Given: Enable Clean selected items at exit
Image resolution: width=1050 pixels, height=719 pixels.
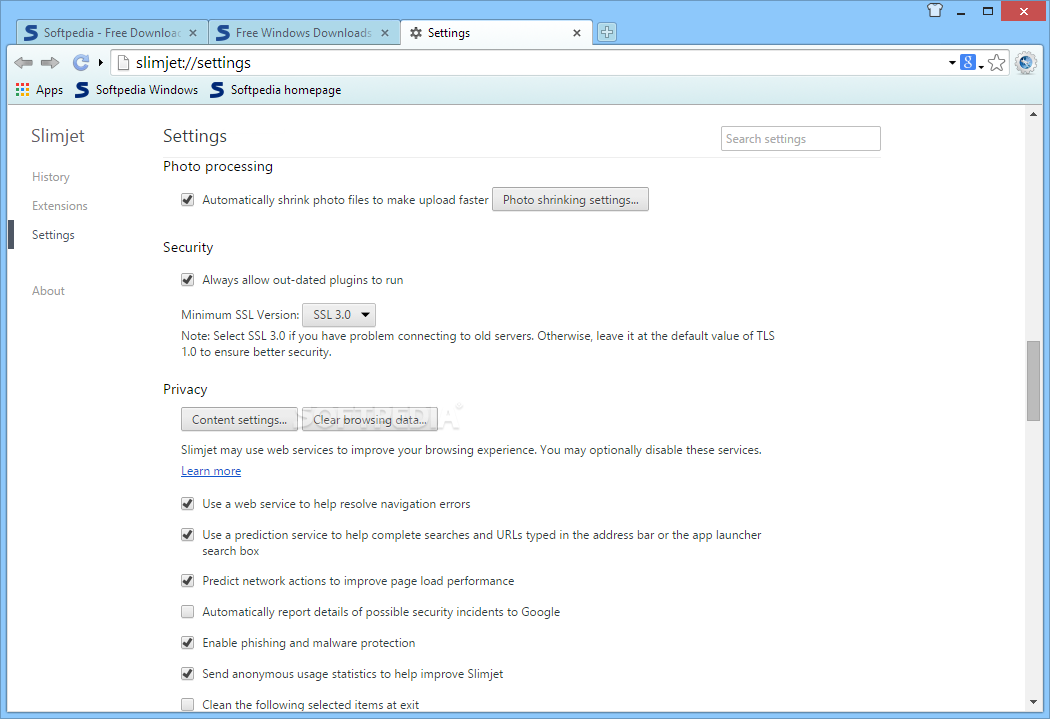Looking at the screenshot, I should (x=188, y=704).
